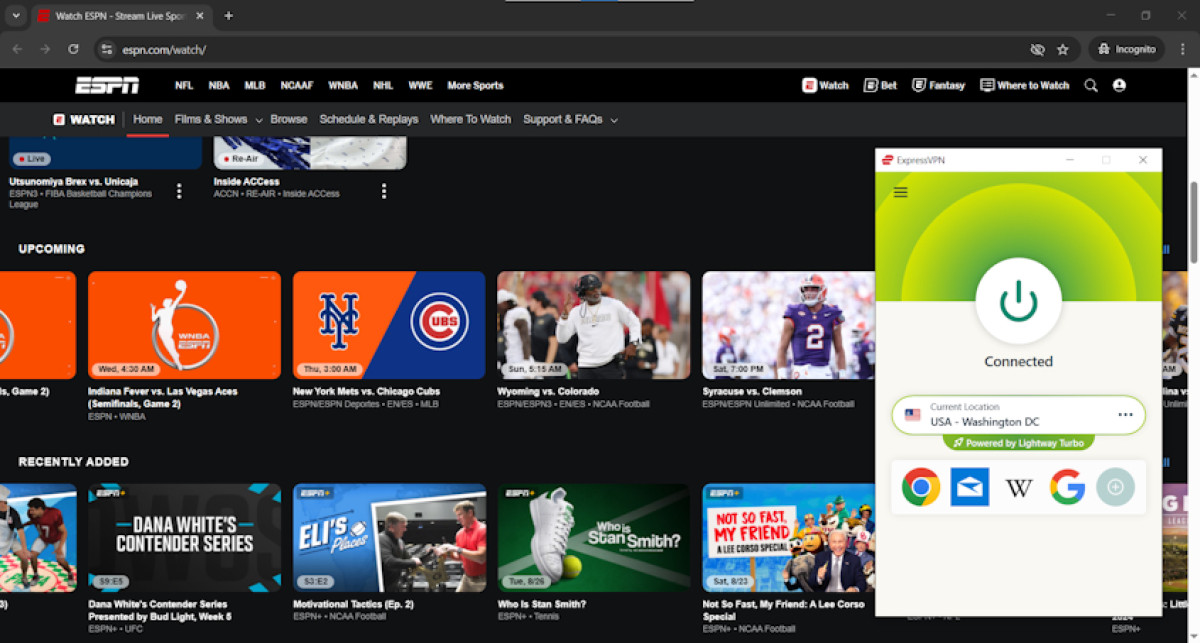This screenshot has height=643, width=1200.
Task: Open ESPN Bet link
Action: 880,86
